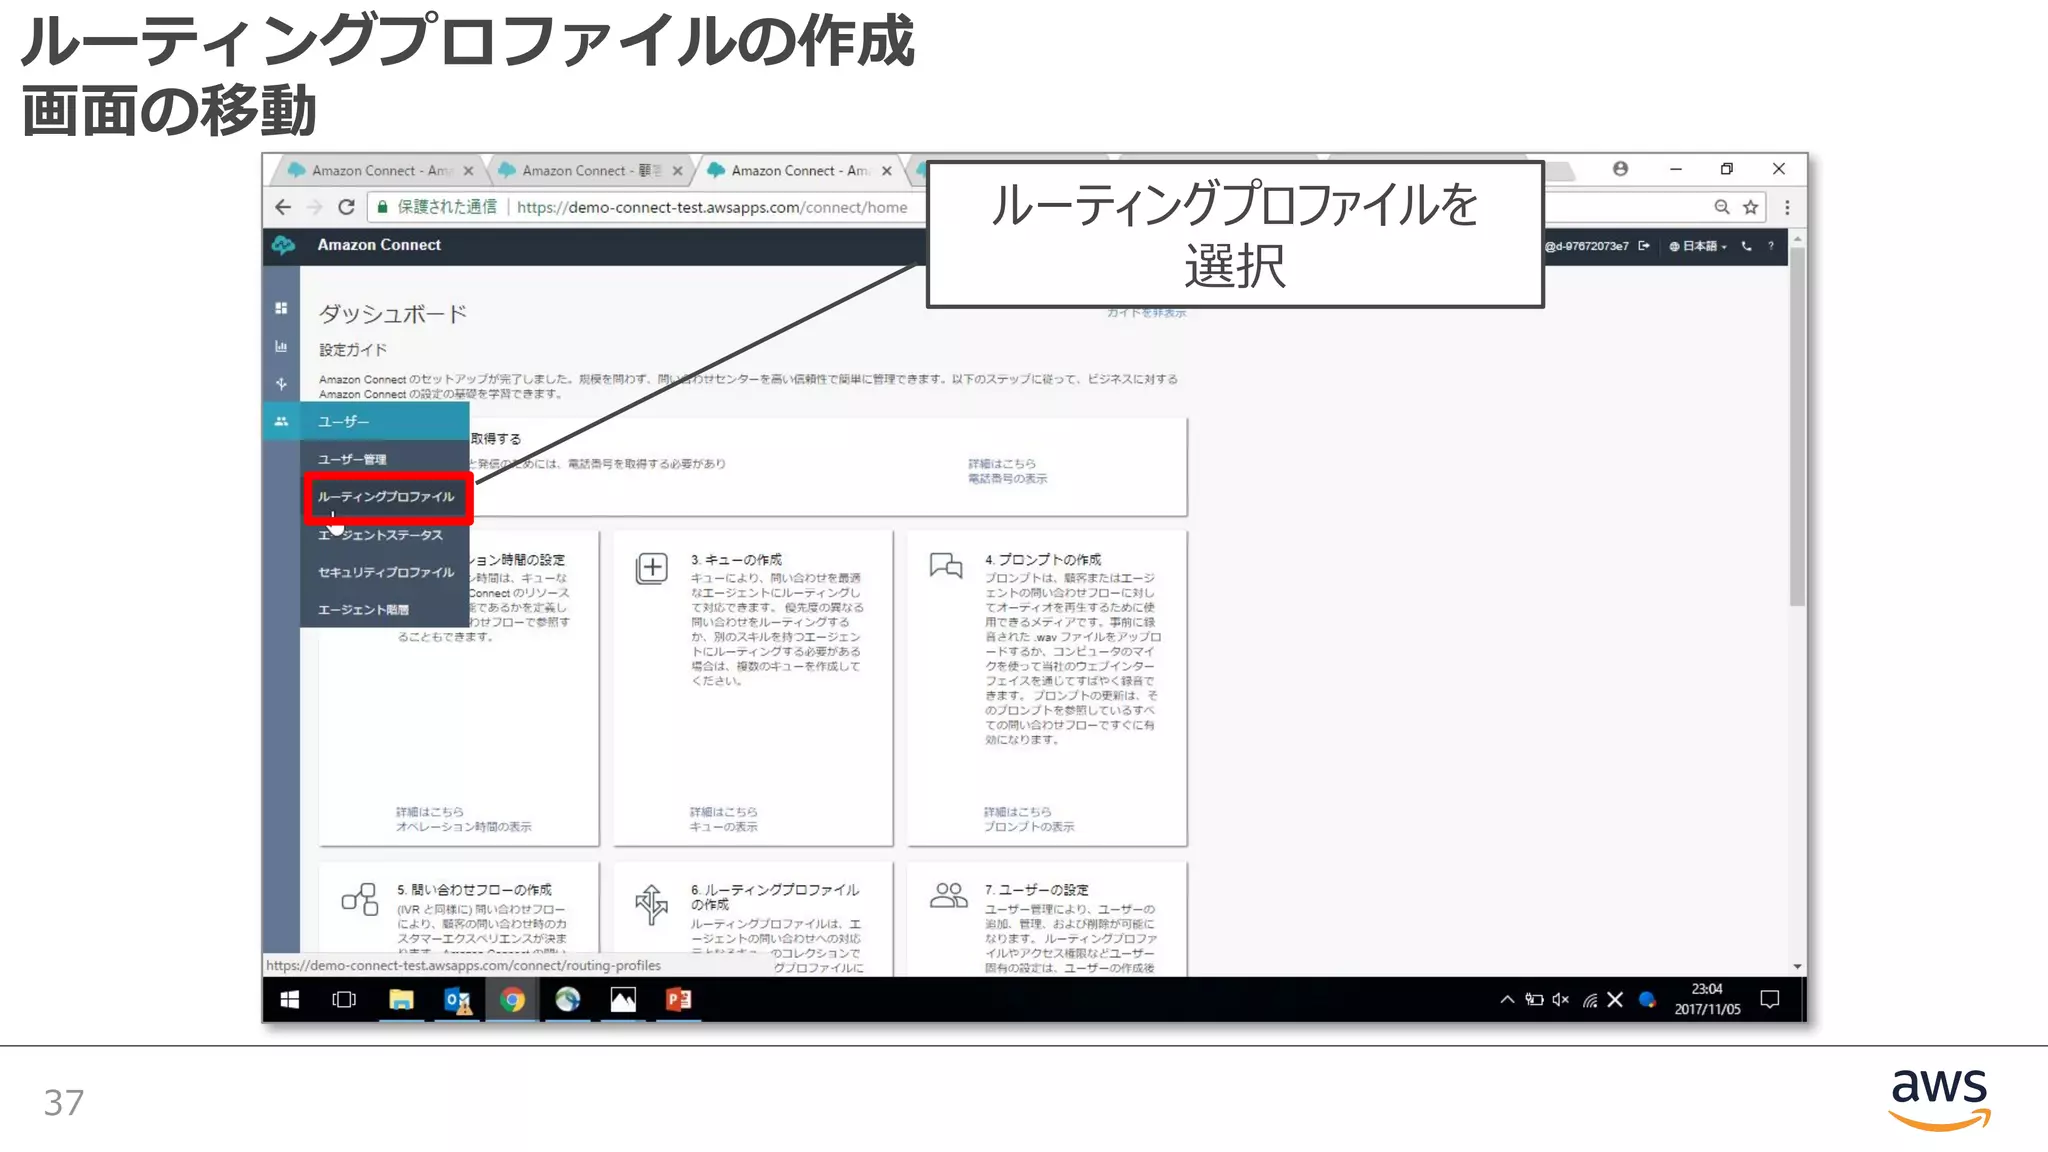Open Outlook from taskbar

click(457, 999)
